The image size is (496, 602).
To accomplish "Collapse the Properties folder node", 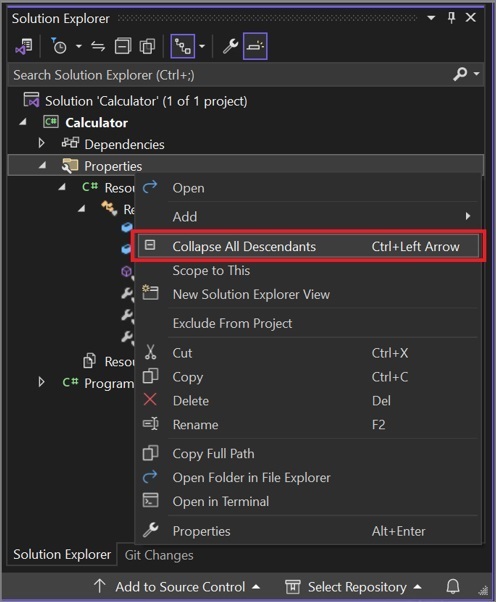I will [42, 165].
